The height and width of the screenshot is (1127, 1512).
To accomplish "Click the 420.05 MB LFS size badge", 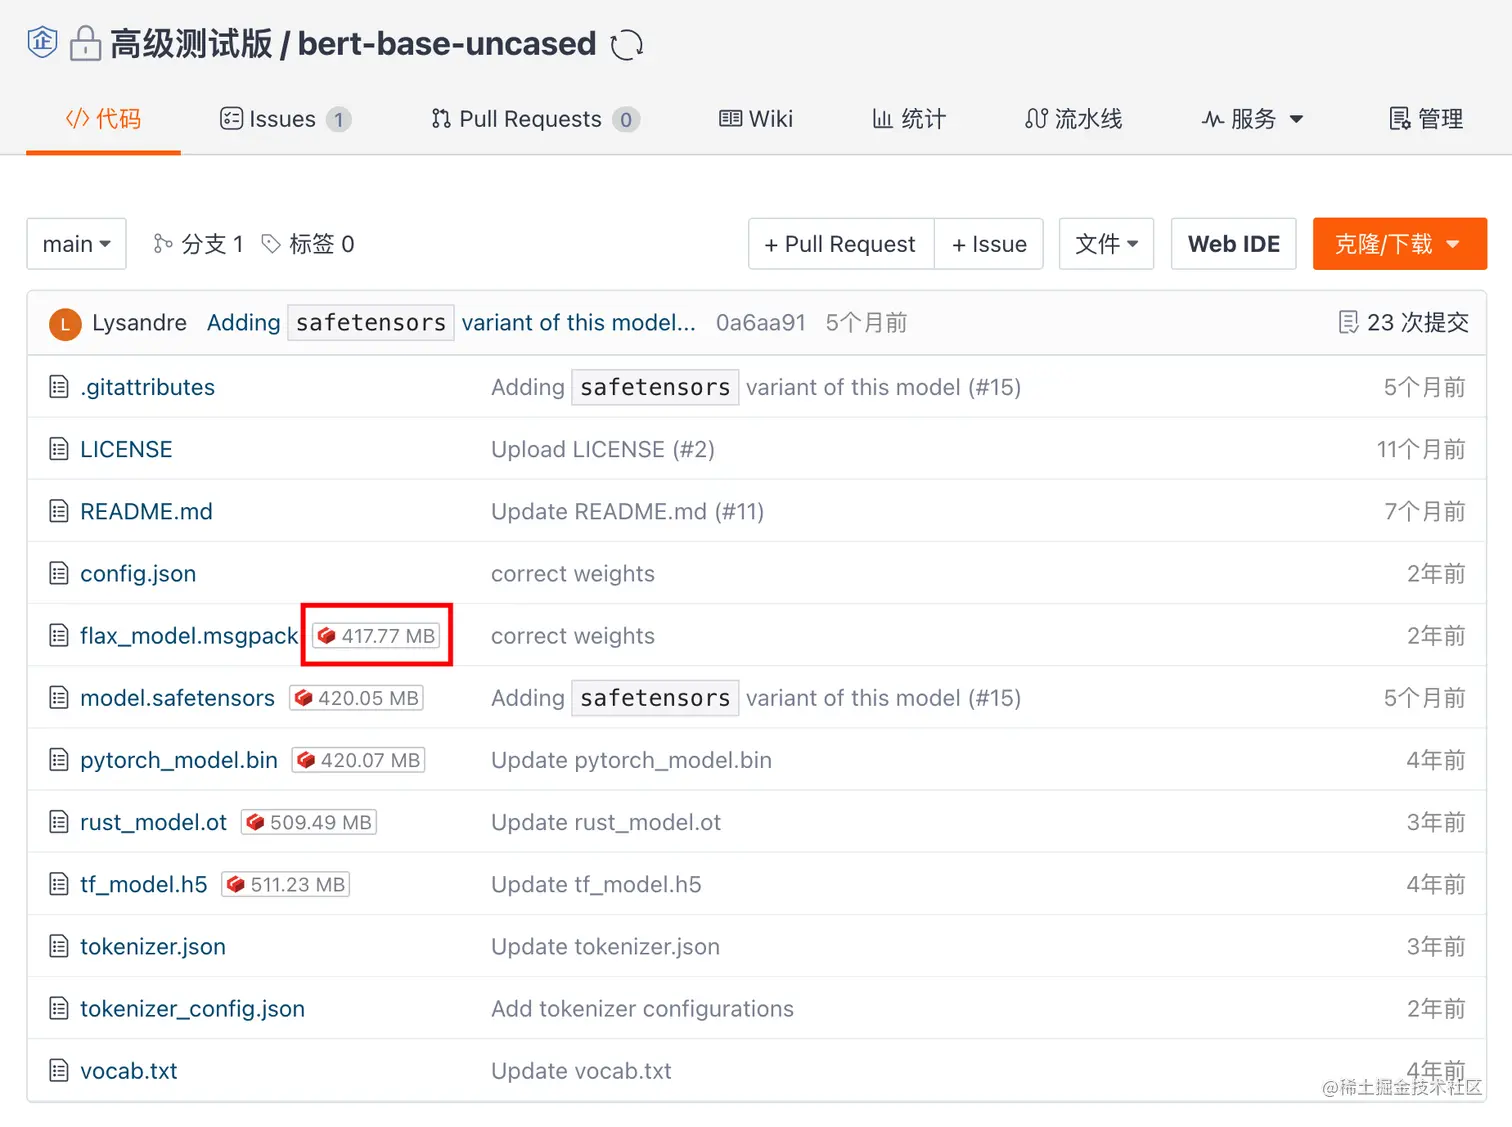I will point(356,698).
